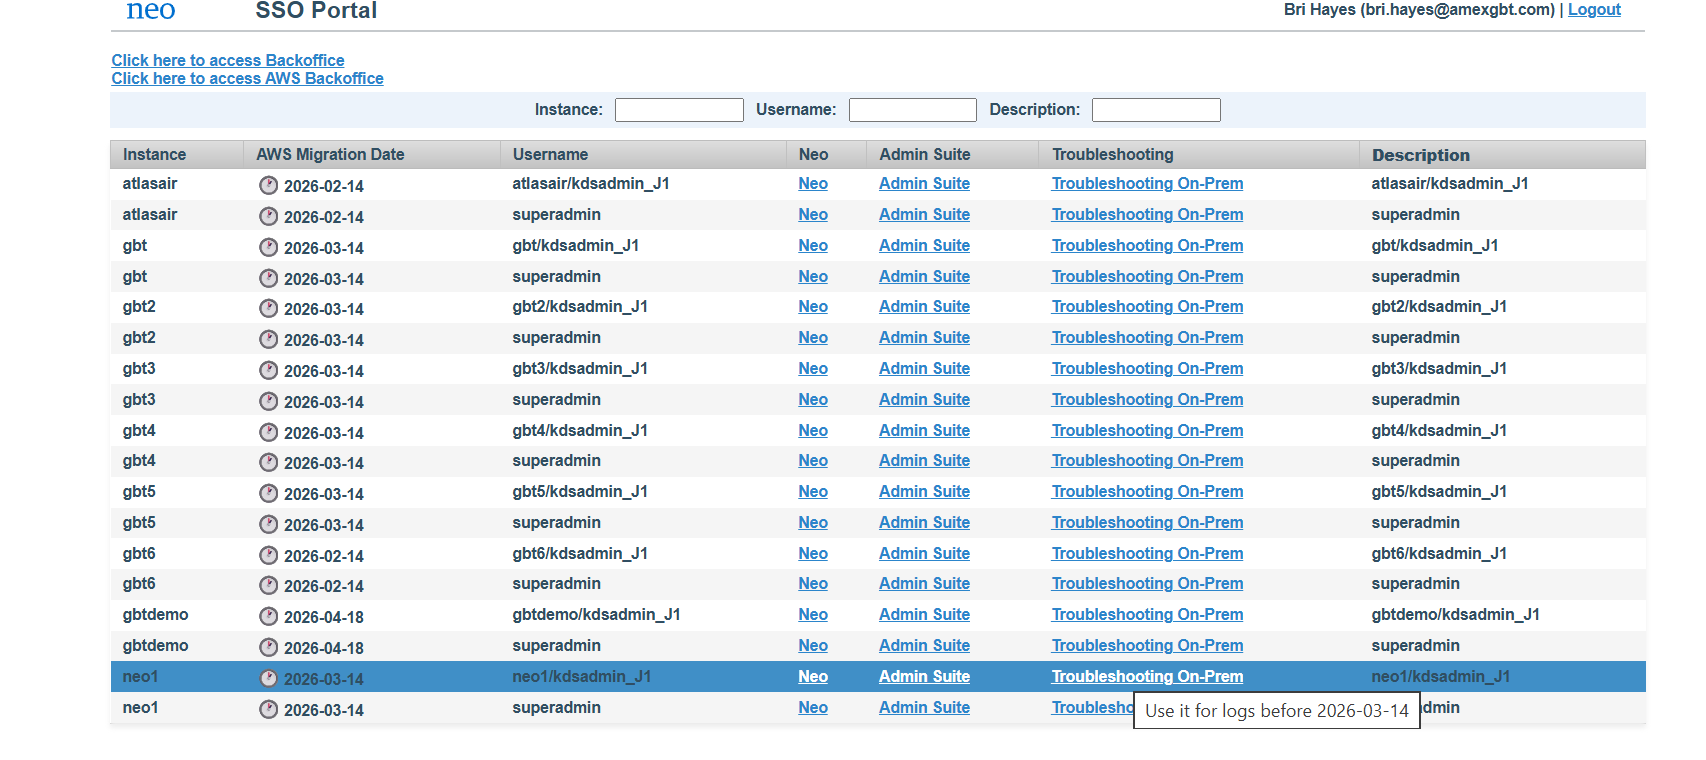Open Neo link in neo1 superadmin row
Viewport: 1706px width, 760px height.
tap(813, 707)
